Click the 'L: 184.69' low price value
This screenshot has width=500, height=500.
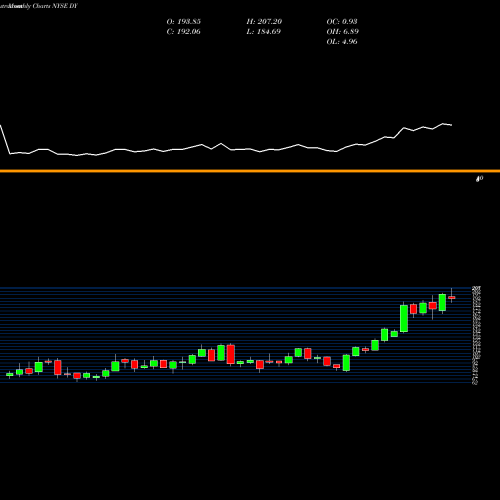pos(264,32)
